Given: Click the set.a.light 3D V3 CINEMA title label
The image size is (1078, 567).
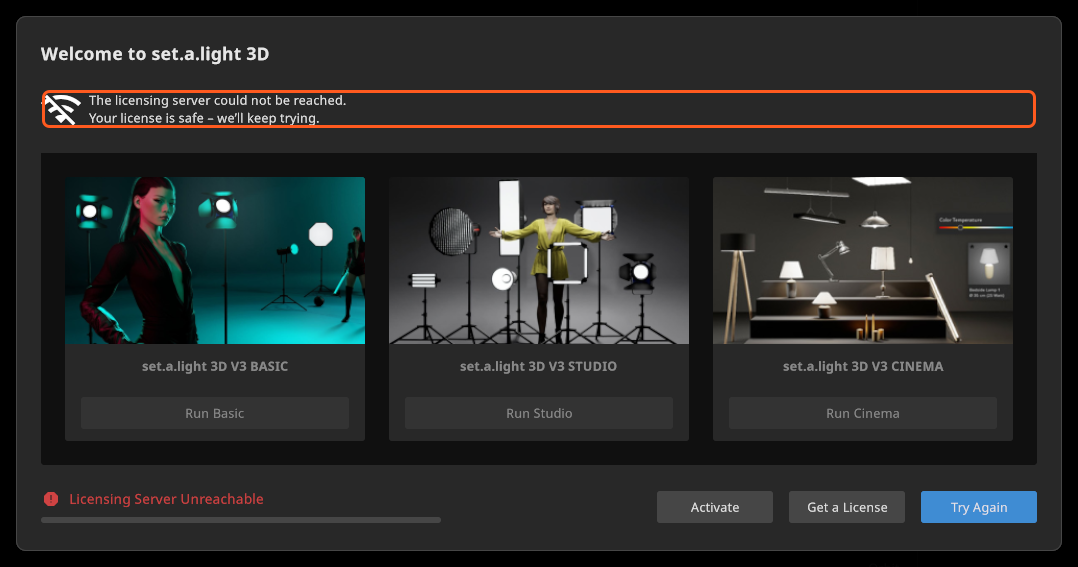Looking at the screenshot, I should [x=863, y=366].
